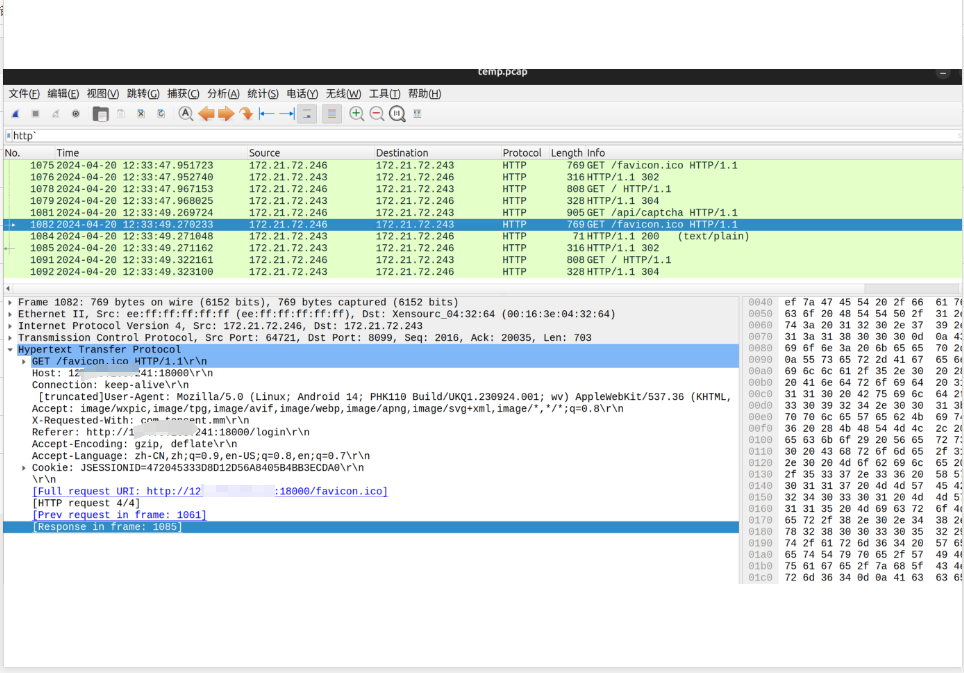Go to the last packet
This screenshot has width=964, height=673.
pyautogui.click(x=286, y=114)
